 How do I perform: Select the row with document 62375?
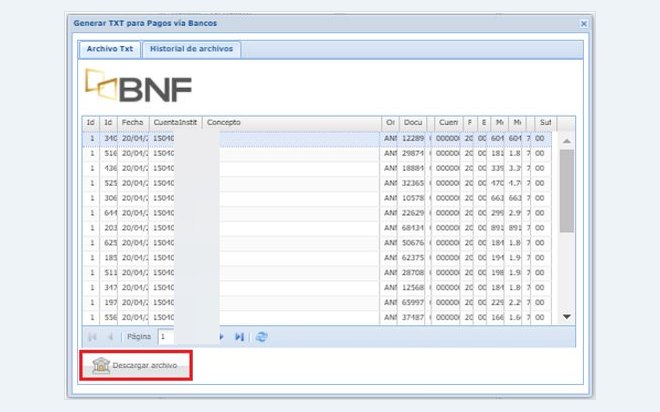pyautogui.click(x=317, y=258)
